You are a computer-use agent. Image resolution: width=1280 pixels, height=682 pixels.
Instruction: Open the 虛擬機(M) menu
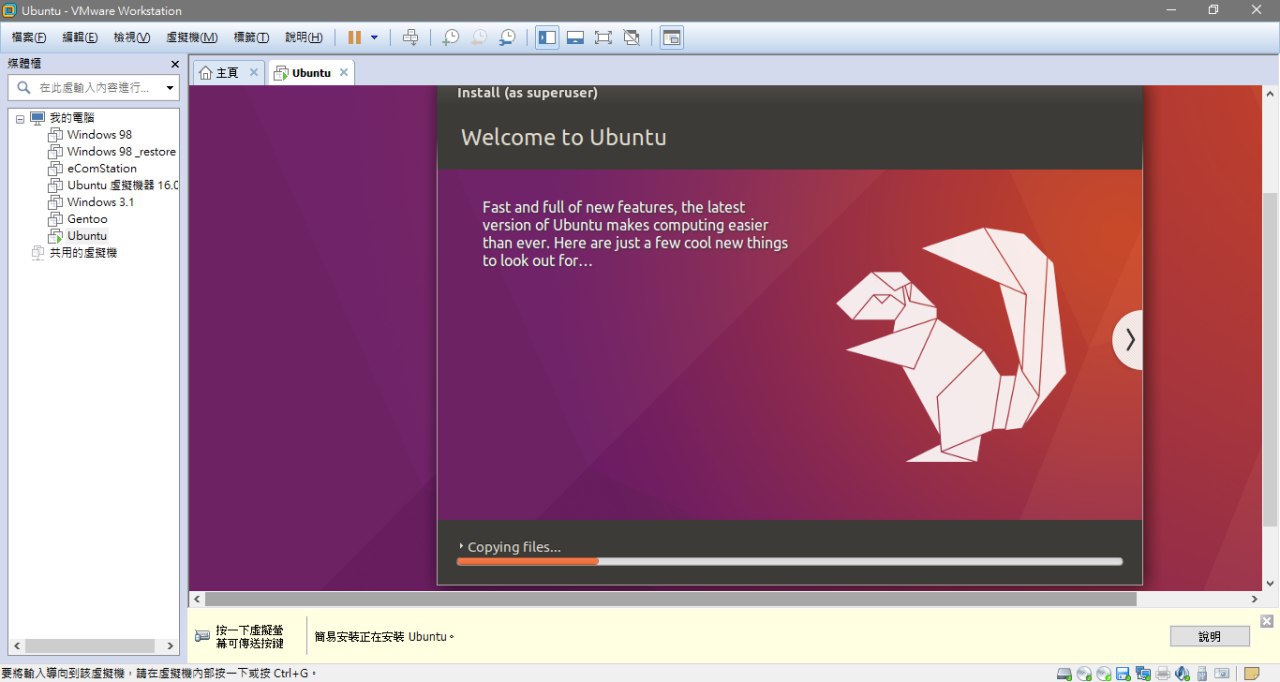(x=192, y=37)
